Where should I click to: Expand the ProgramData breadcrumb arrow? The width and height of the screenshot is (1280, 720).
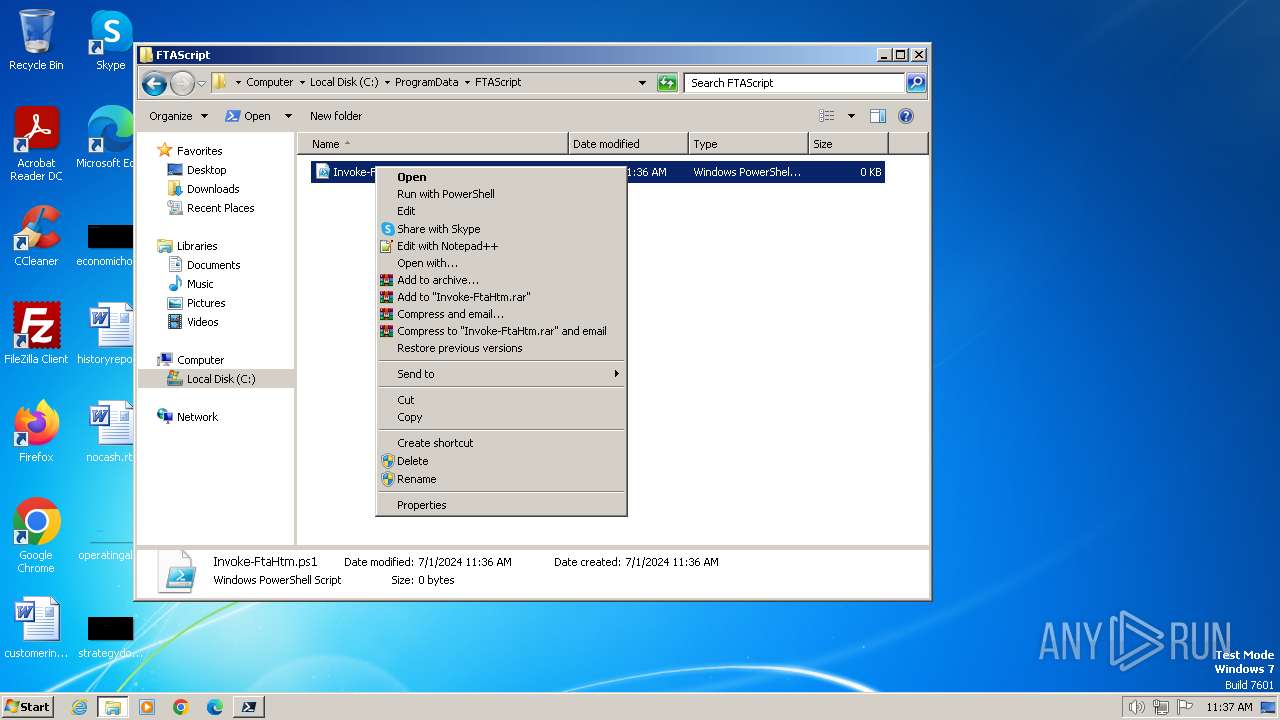[466, 83]
